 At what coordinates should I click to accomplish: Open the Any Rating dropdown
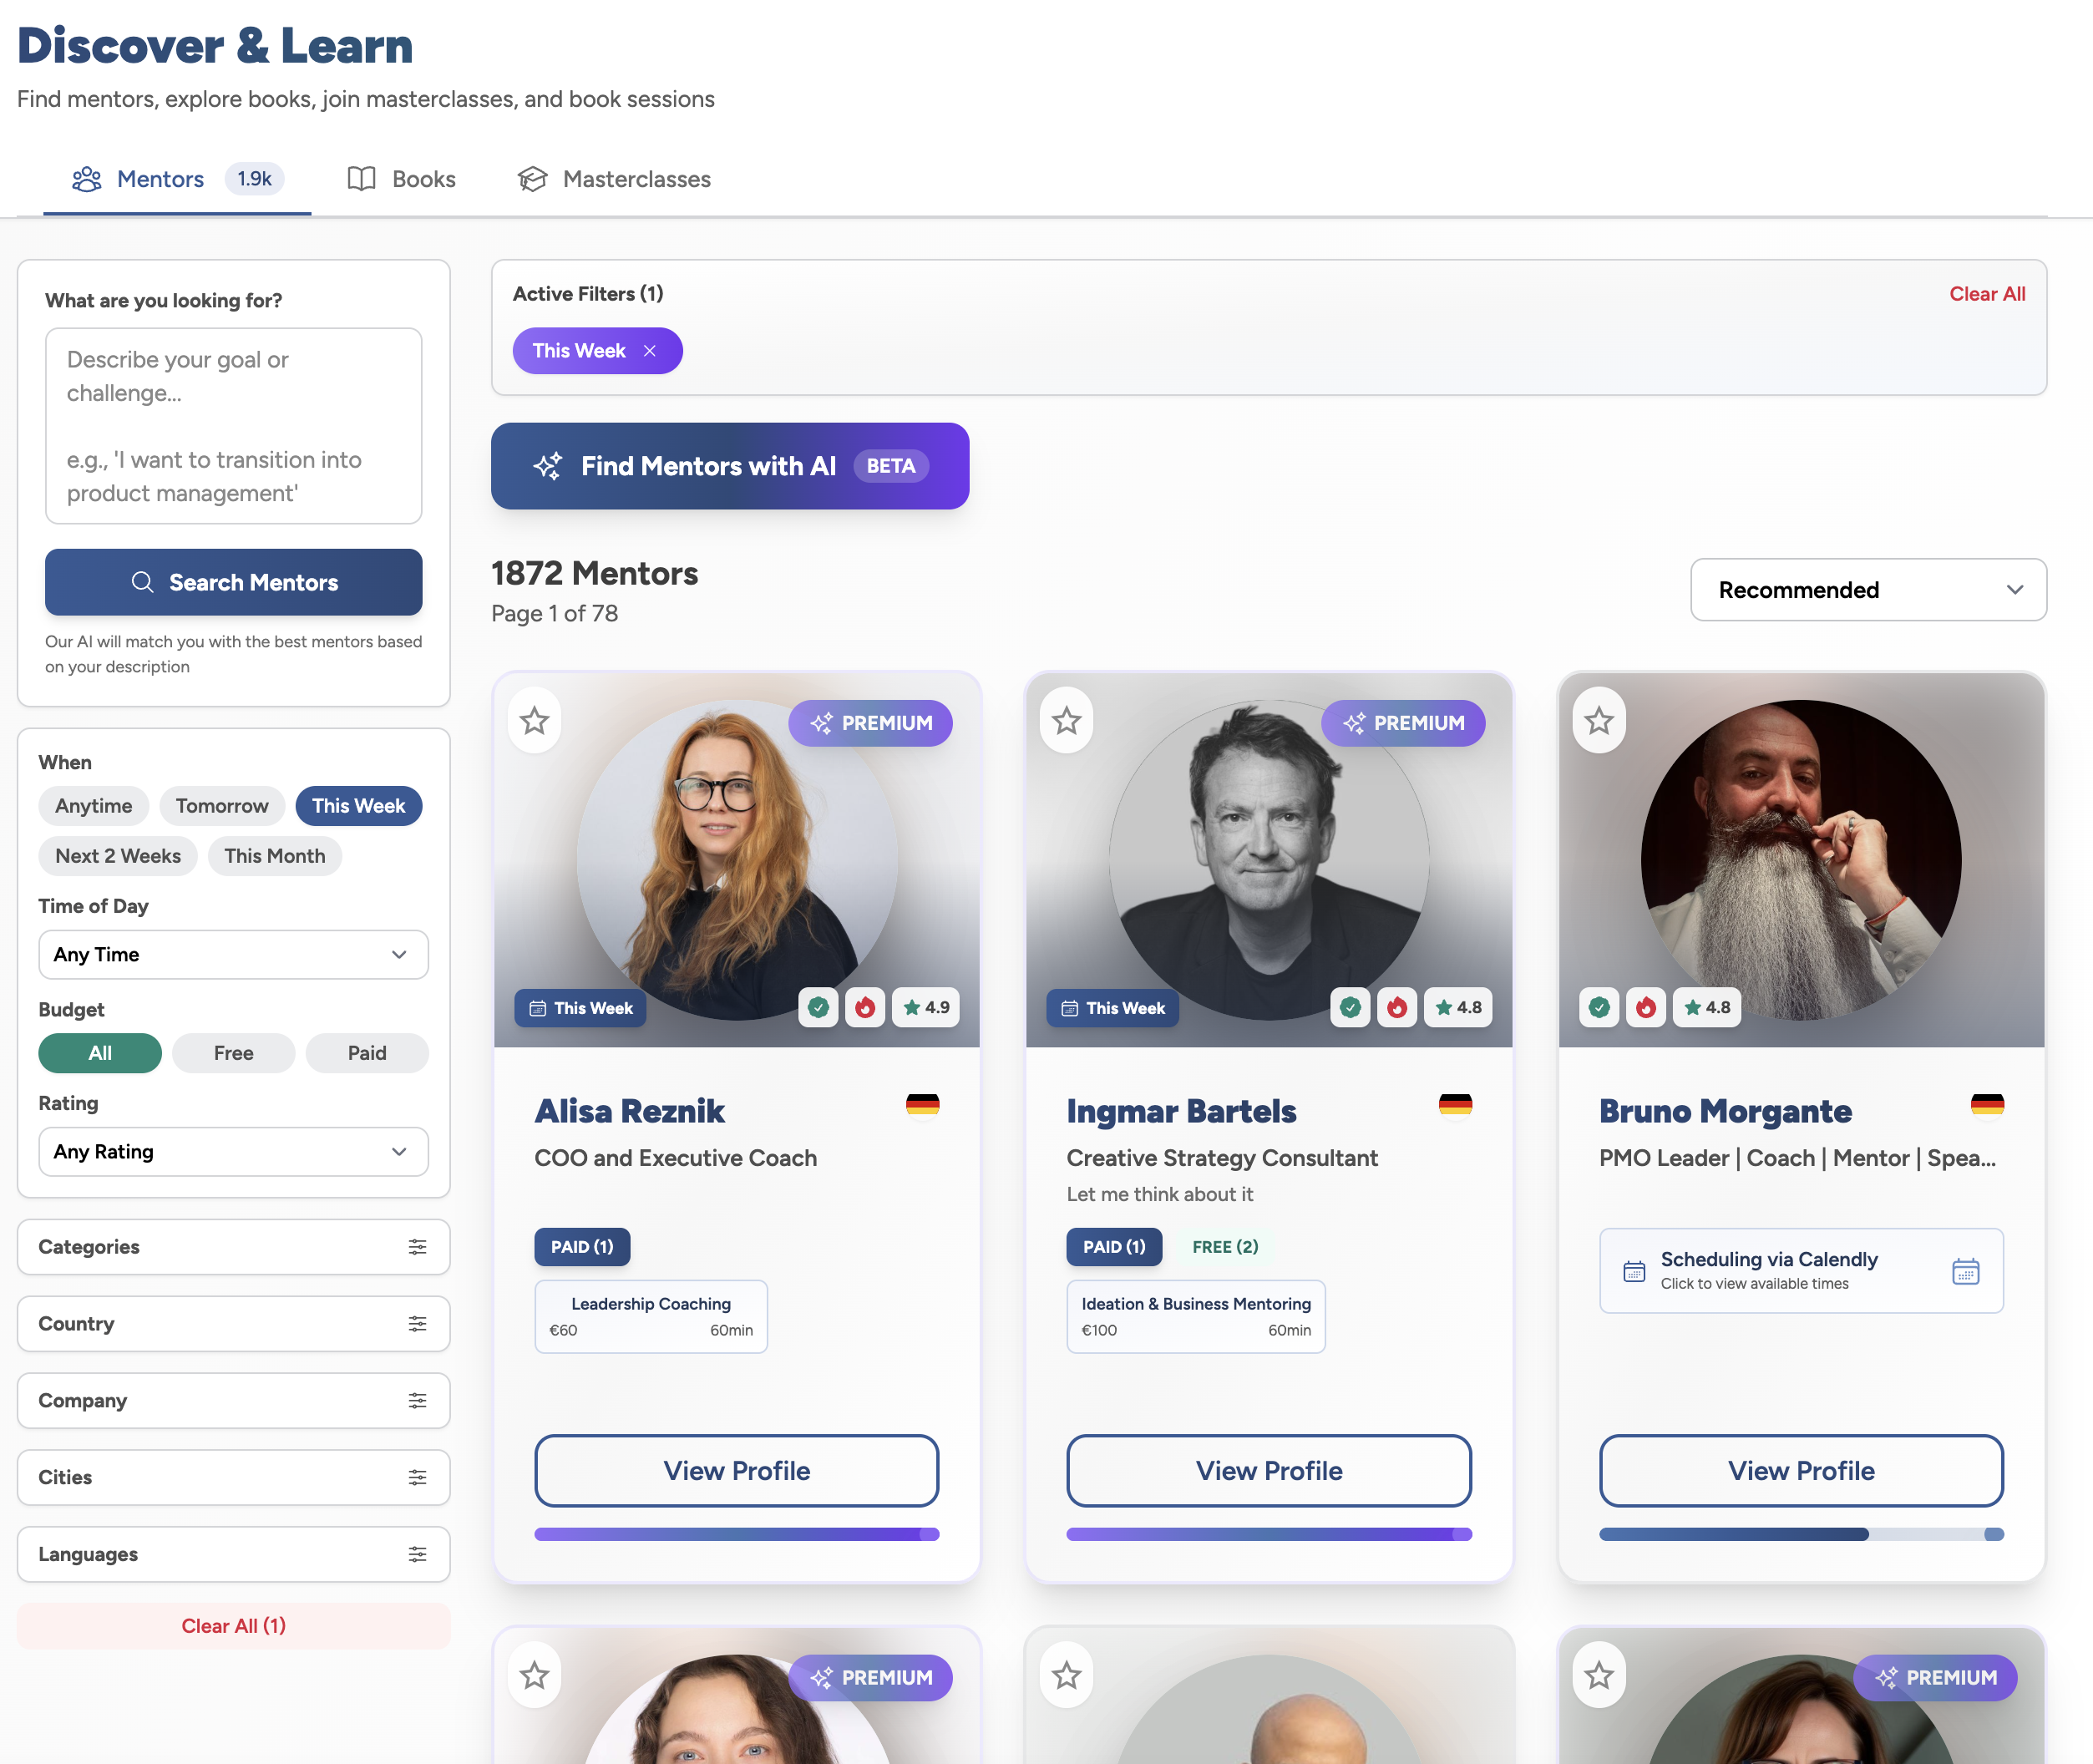[x=234, y=1152]
